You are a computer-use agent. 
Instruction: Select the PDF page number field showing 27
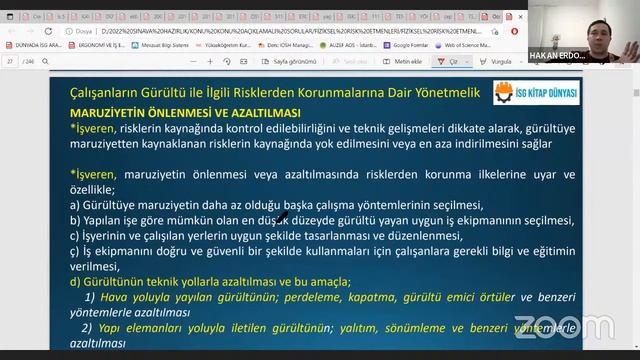(x=10, y=61)
